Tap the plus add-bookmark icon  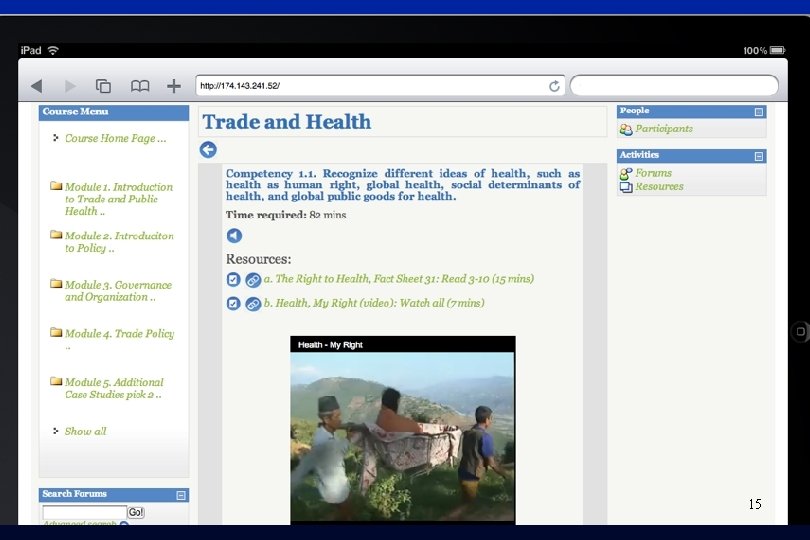(x=174, y=86)
